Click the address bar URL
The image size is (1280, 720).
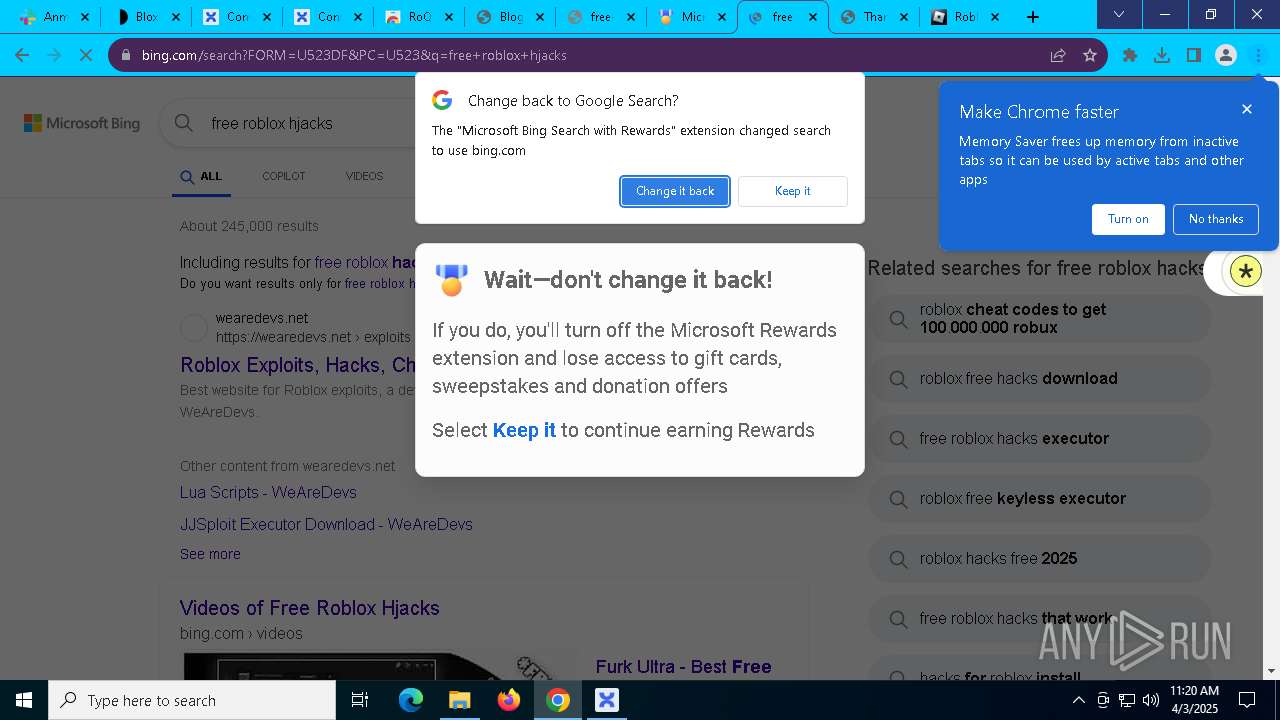[x=354, y=55]
